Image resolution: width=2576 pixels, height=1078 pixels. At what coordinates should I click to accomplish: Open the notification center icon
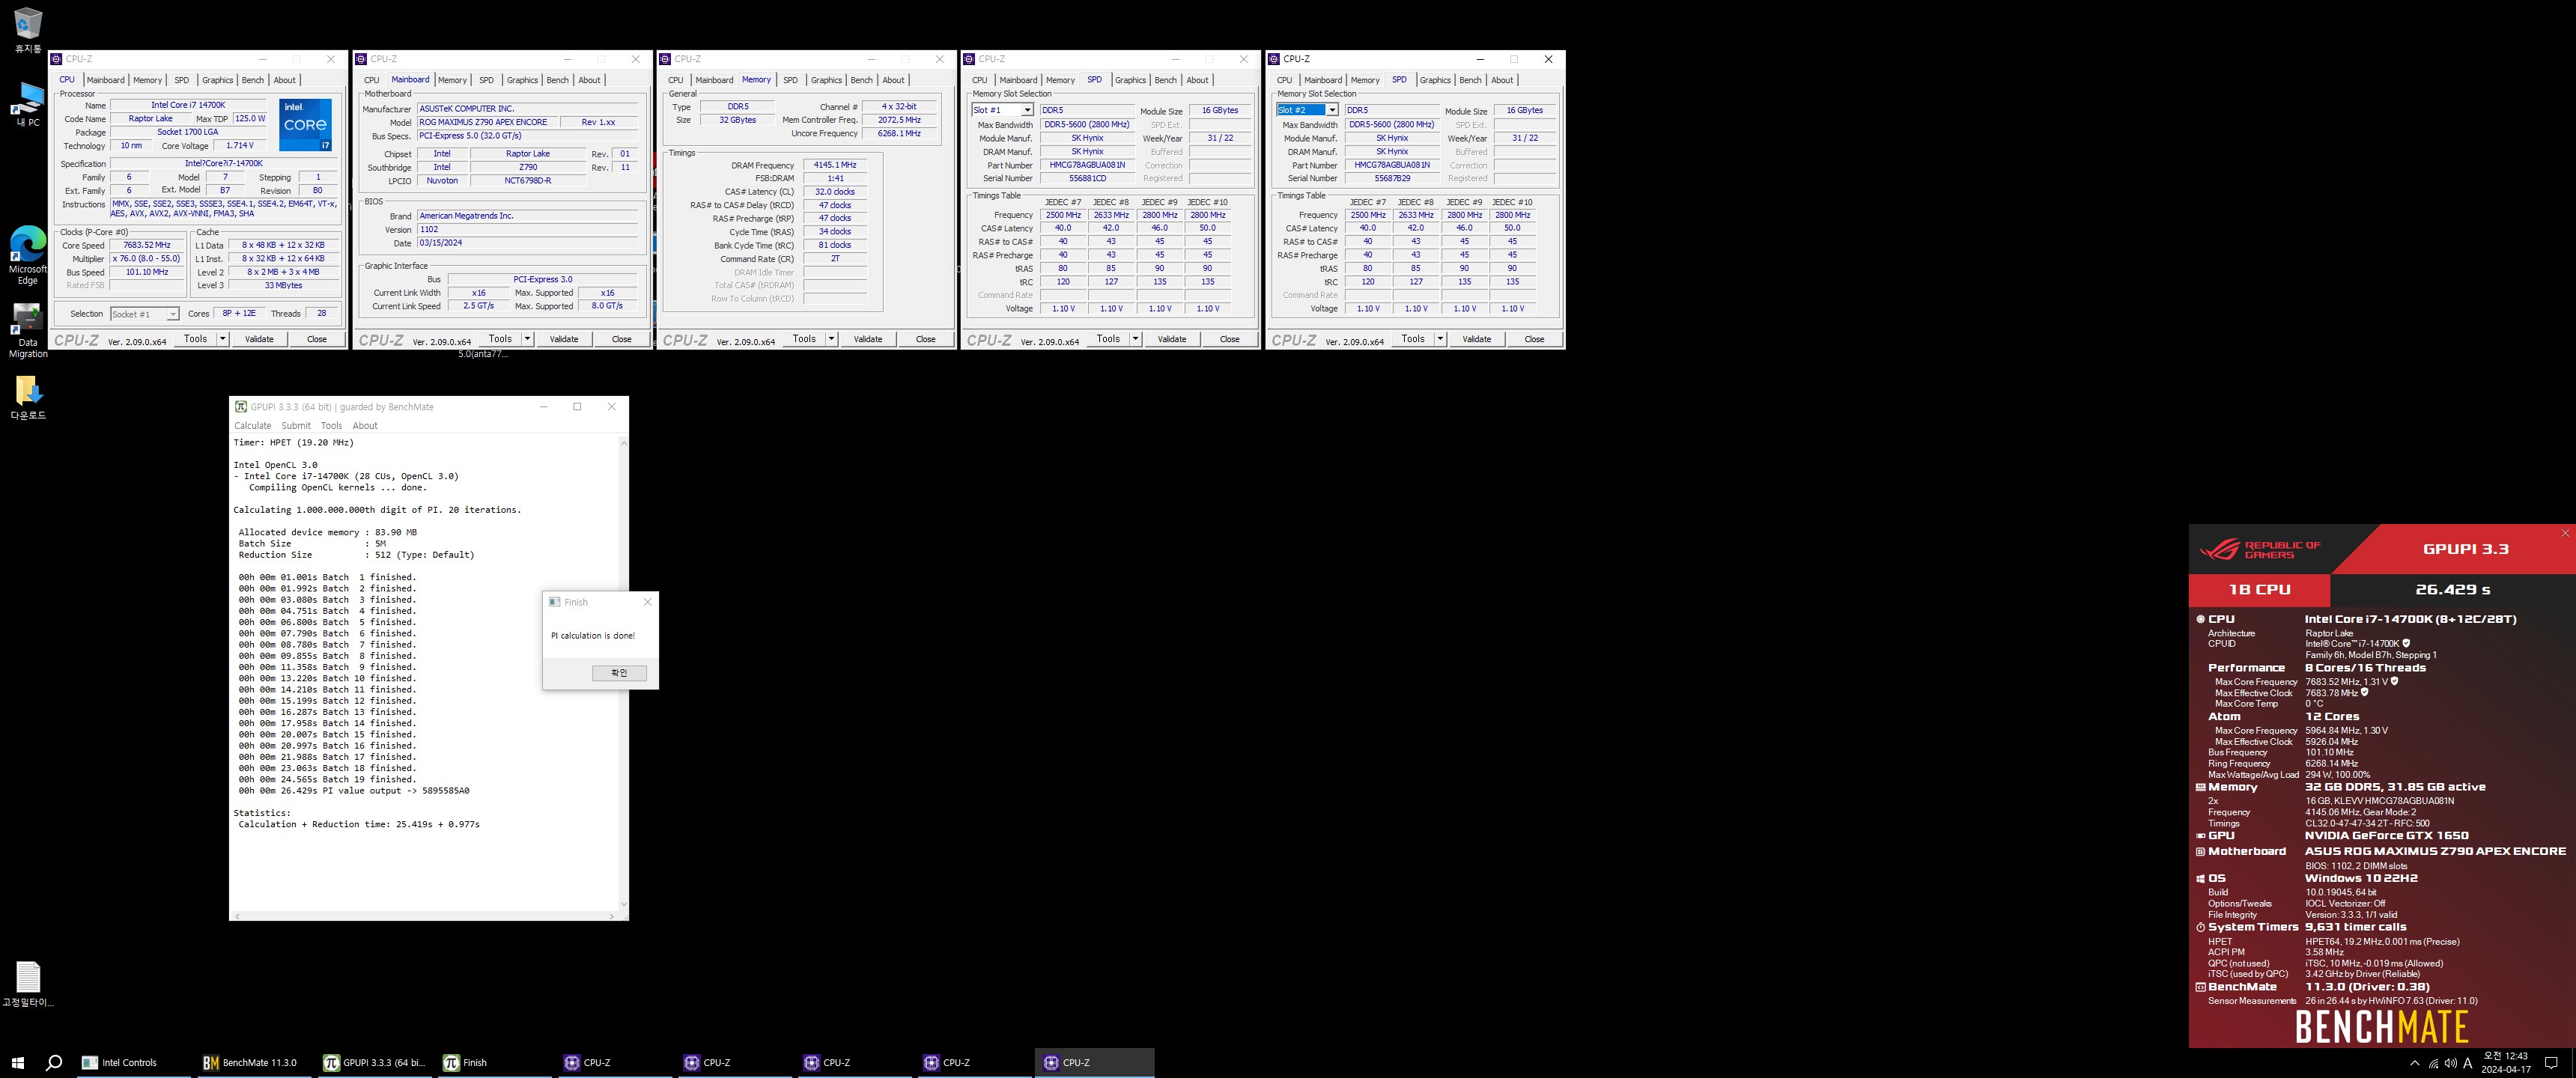pos(2551,1063)
